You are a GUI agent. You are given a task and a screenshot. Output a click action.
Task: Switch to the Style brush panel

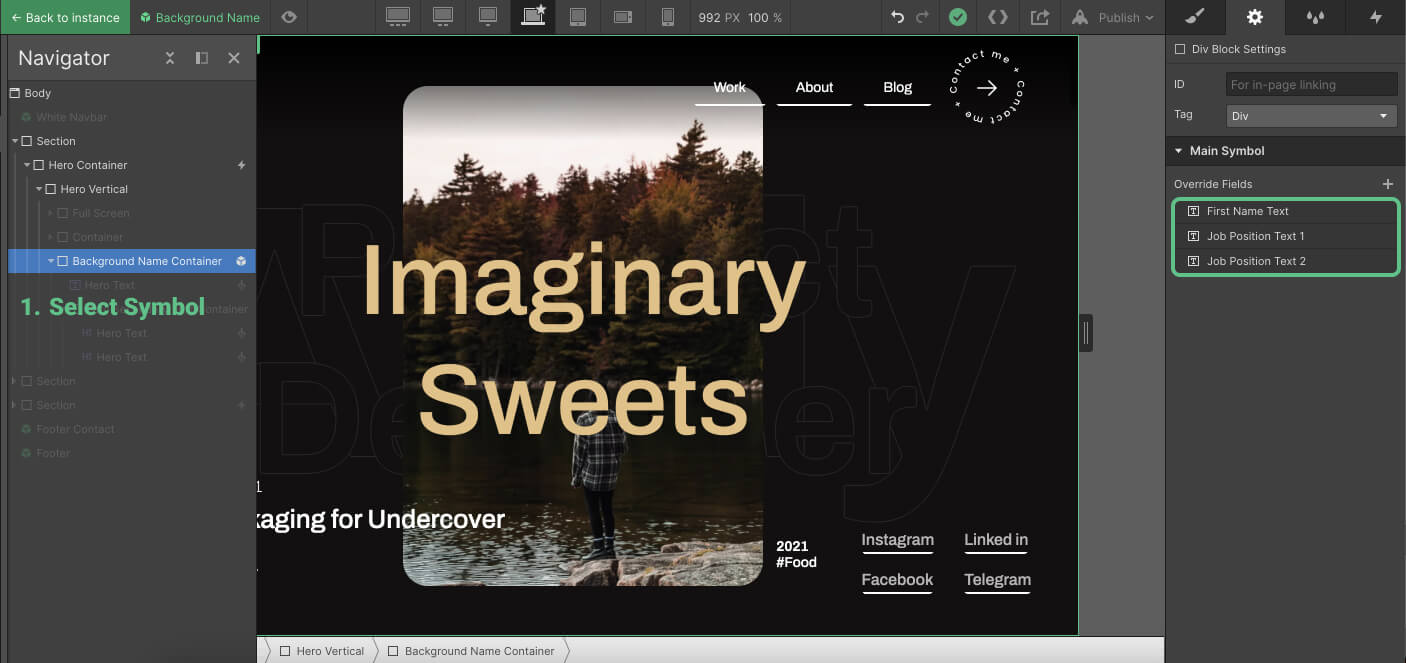coord(1195,17)
